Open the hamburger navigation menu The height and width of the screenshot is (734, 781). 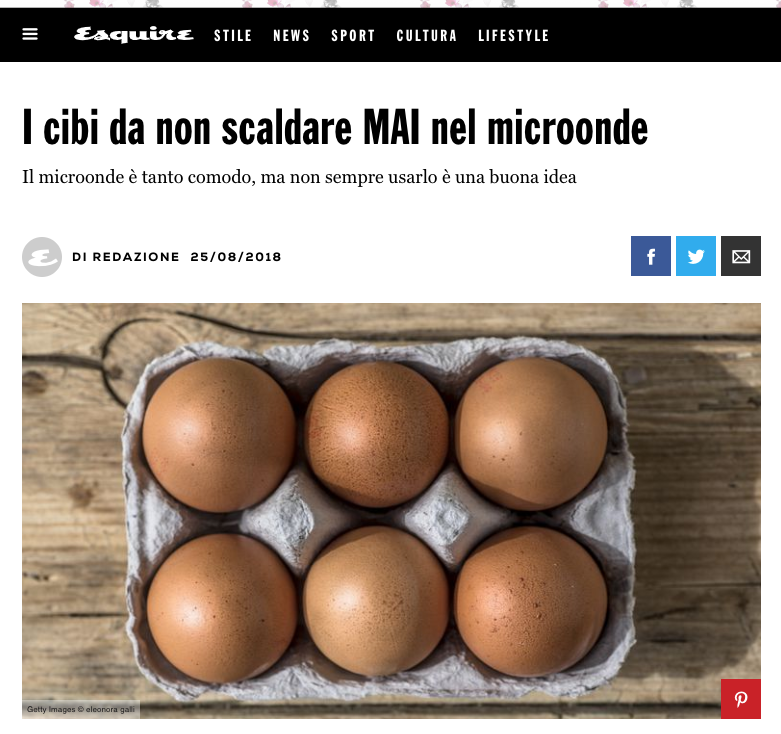coord(30,34)
